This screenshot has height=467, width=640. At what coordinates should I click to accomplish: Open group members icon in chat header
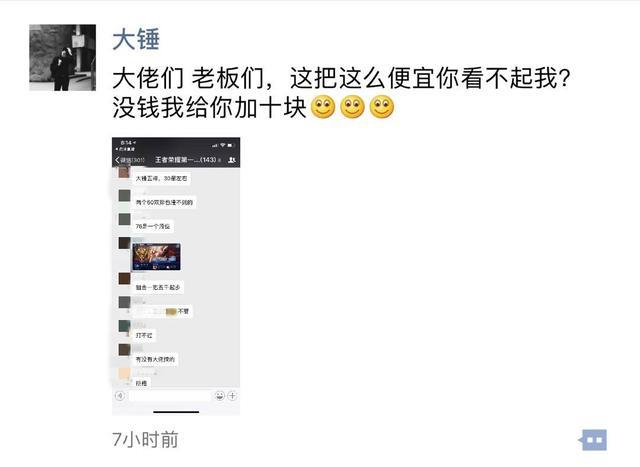point(231,160)
